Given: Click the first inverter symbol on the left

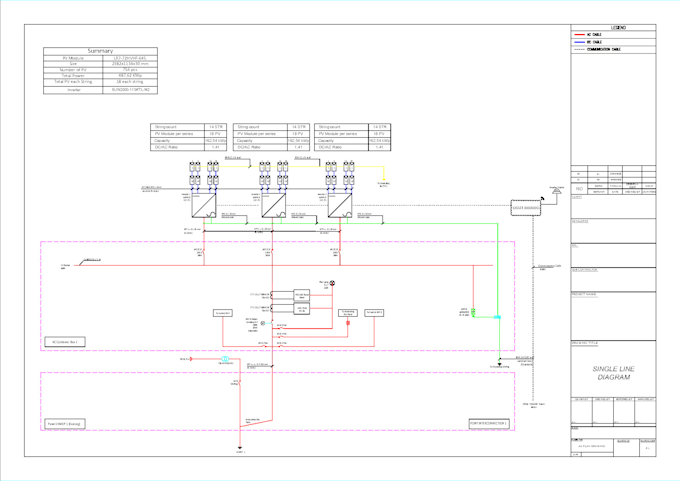Looking at the screenshot, I should pos(204,206).
